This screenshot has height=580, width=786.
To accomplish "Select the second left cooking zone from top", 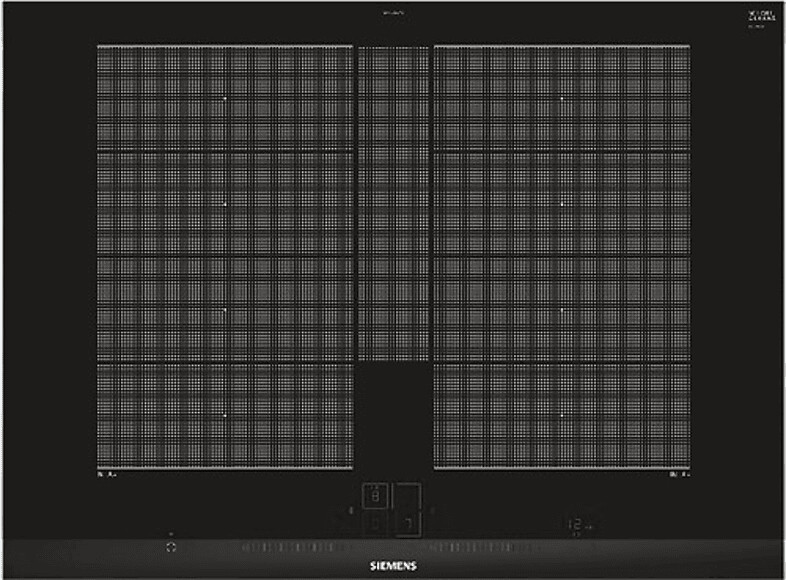I will [x=225, y=203].
